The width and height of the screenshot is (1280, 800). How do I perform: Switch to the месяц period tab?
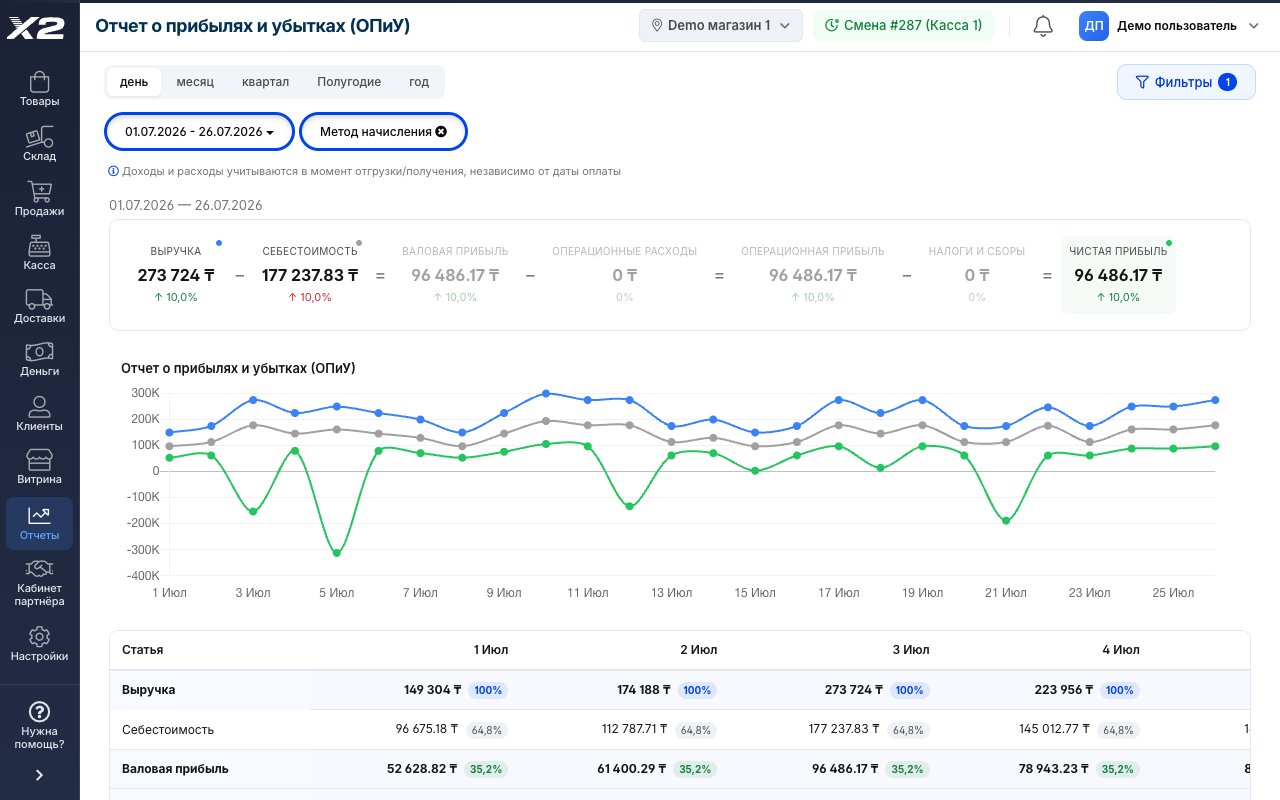pos(195,82)
